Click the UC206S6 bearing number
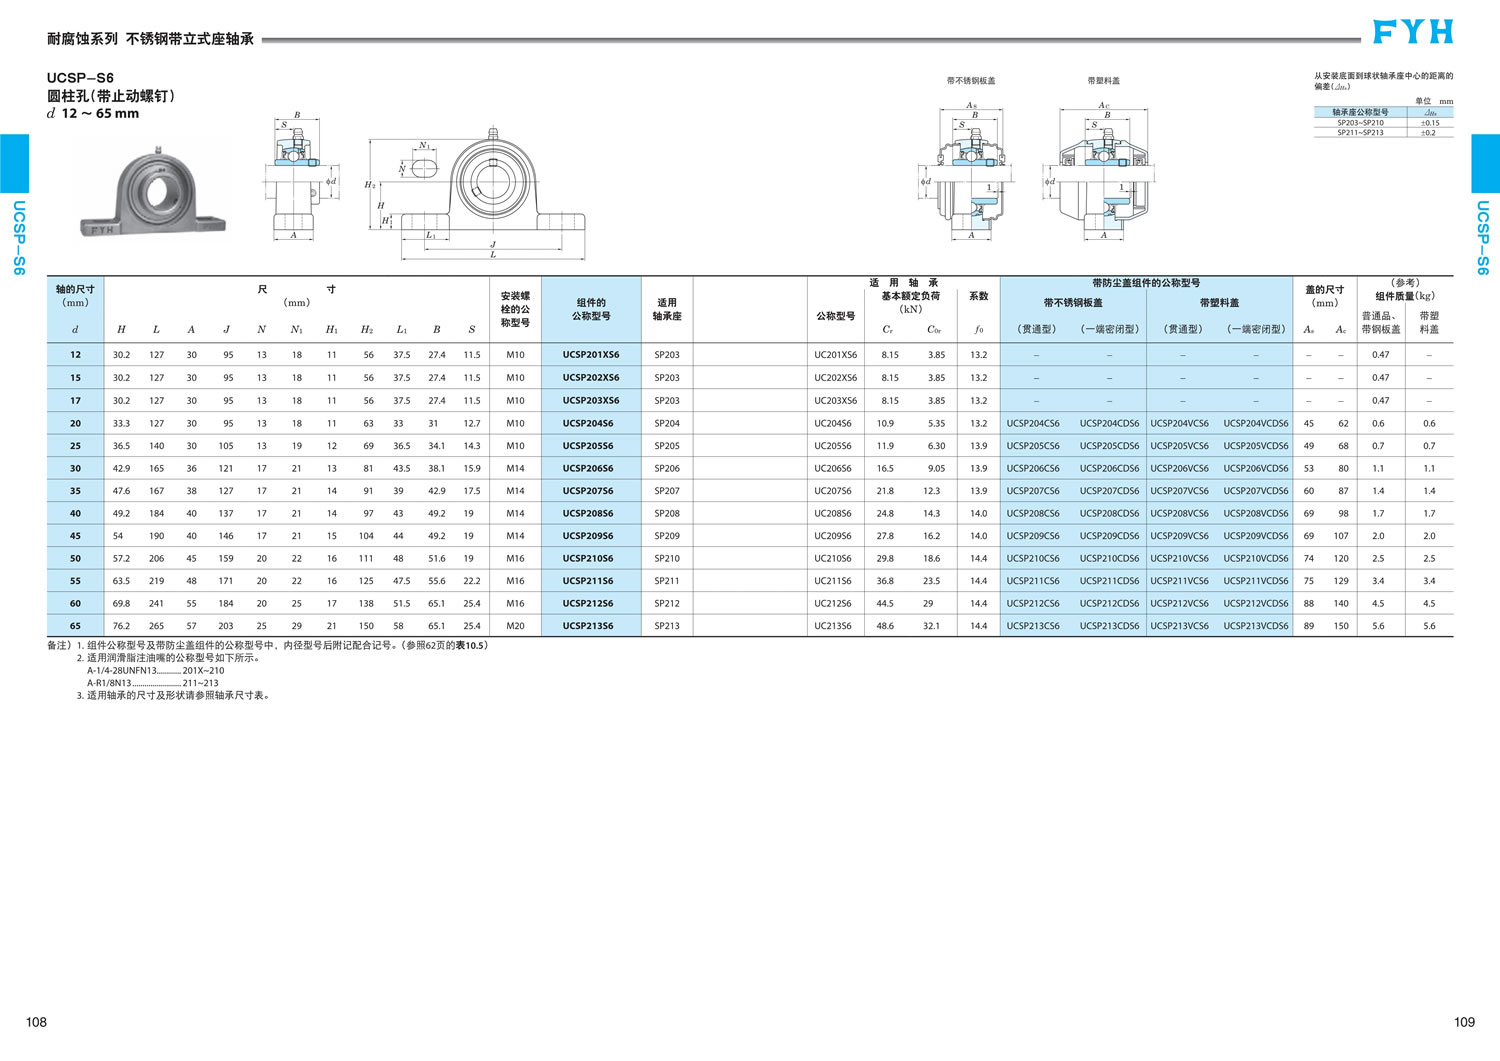The width and height of the screenshot is (1500, 1061). tap(833, 468)
